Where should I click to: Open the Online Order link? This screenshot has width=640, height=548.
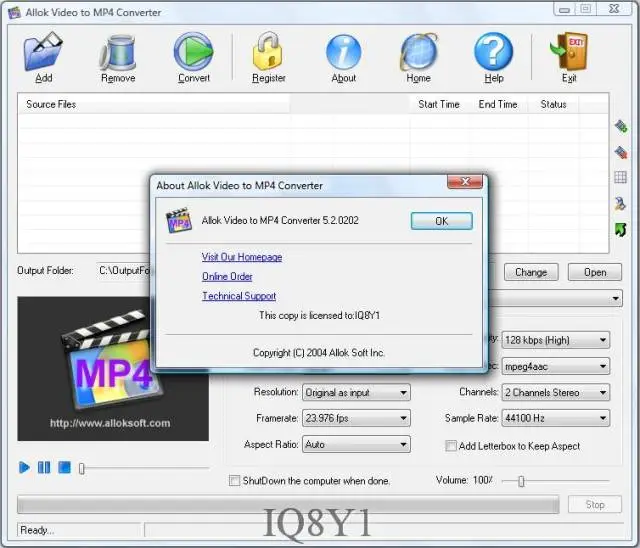point(227,277)
